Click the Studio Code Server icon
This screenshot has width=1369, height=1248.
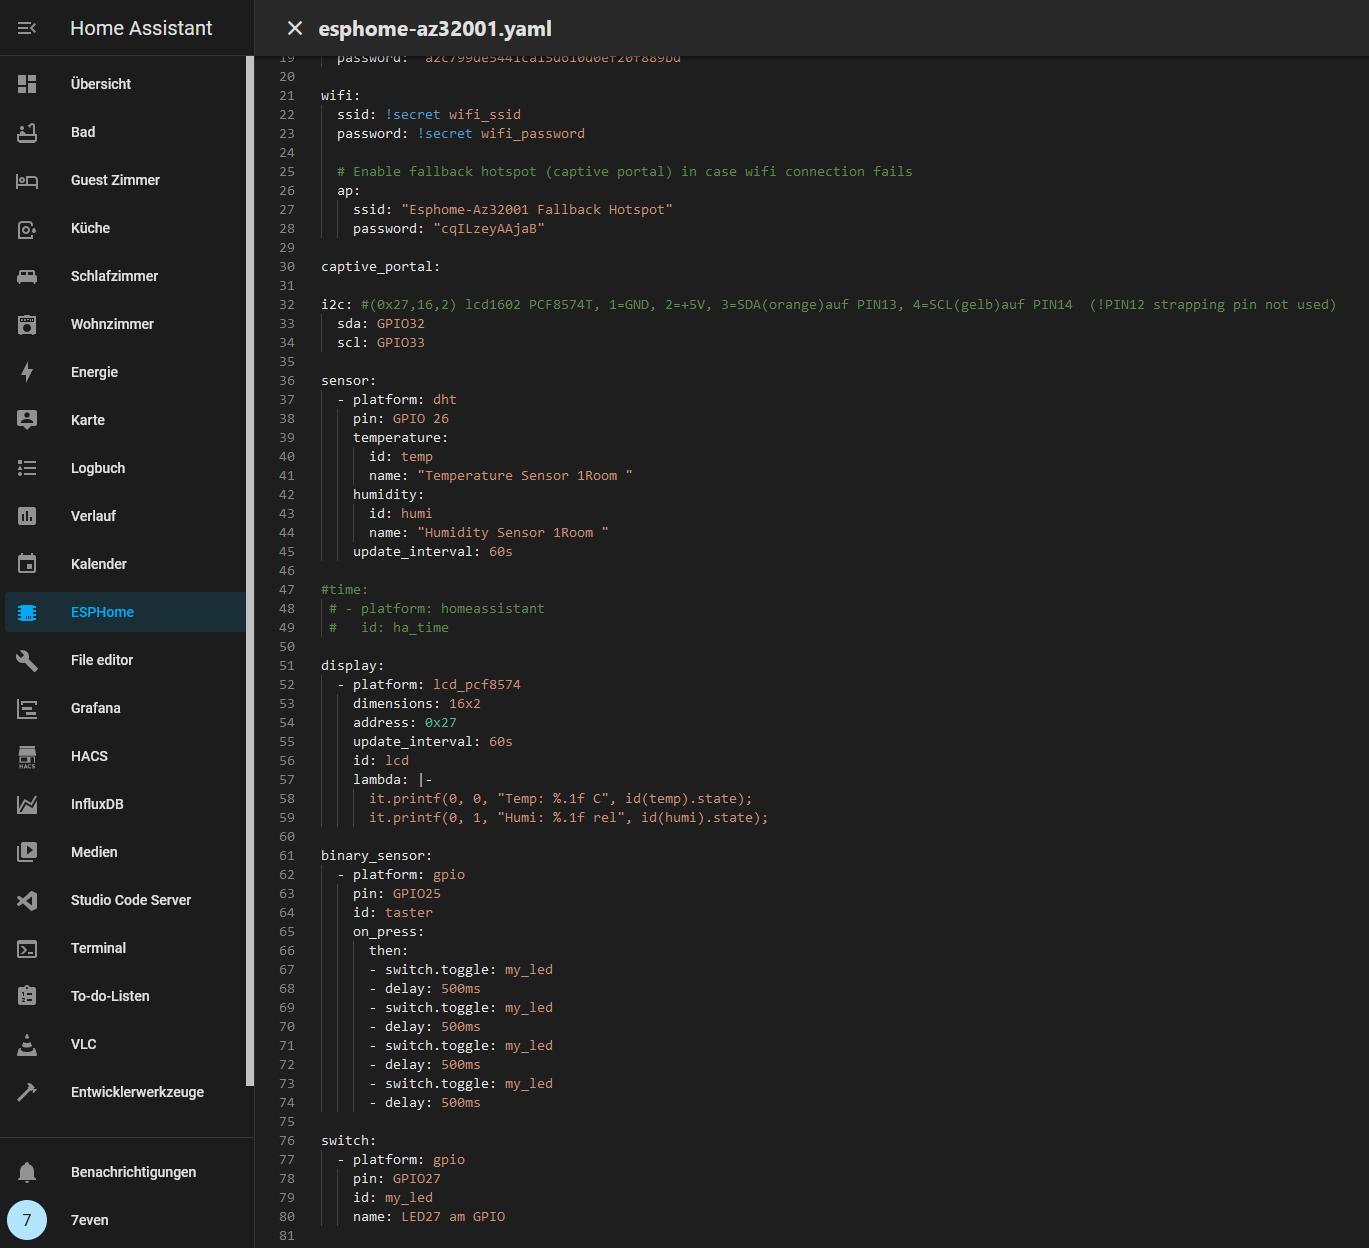27,900
